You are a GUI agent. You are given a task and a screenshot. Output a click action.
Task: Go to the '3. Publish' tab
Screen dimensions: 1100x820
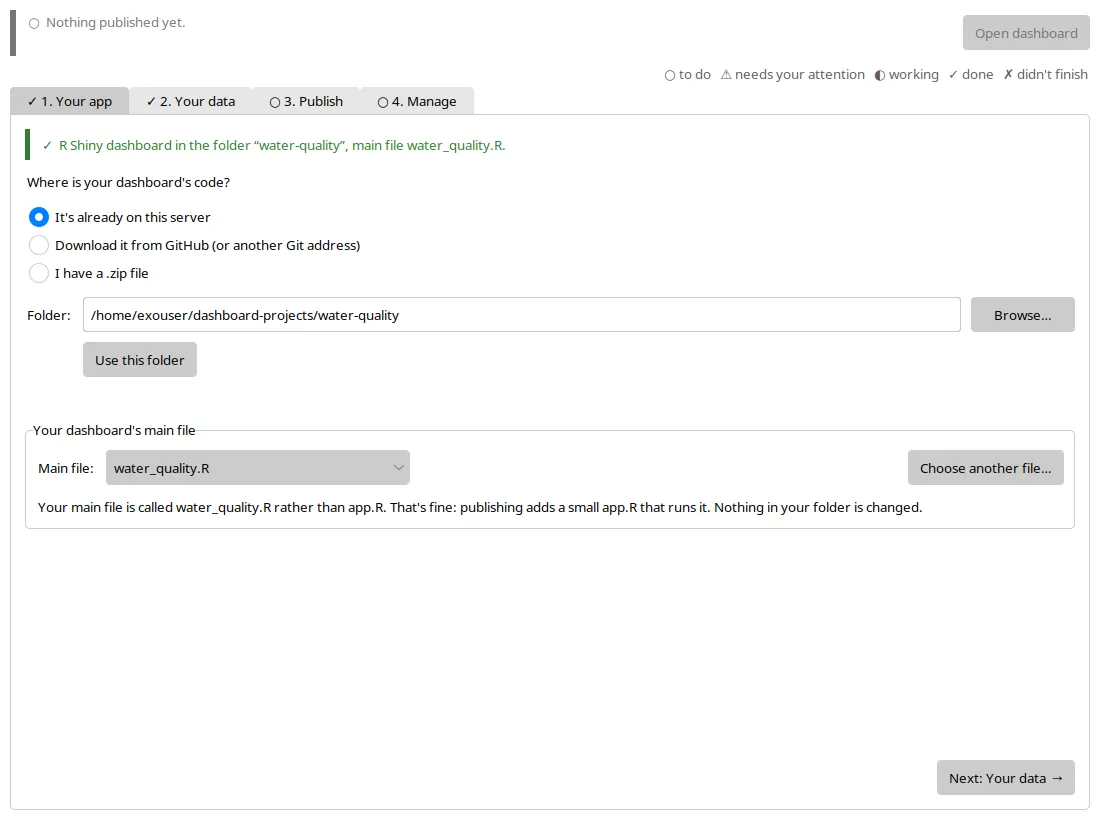coord(306,101)
